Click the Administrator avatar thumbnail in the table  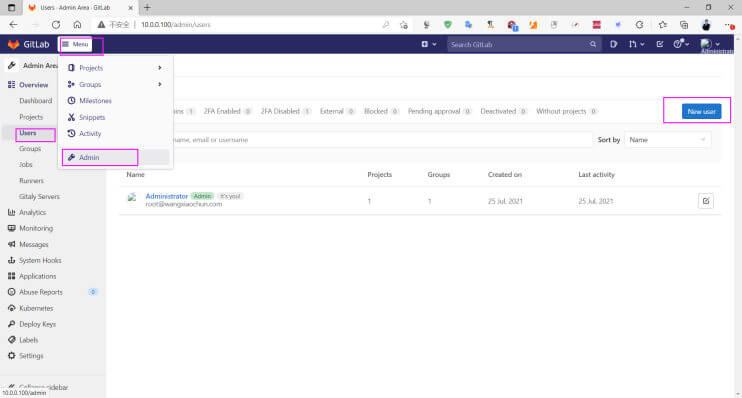click(132, 197)
